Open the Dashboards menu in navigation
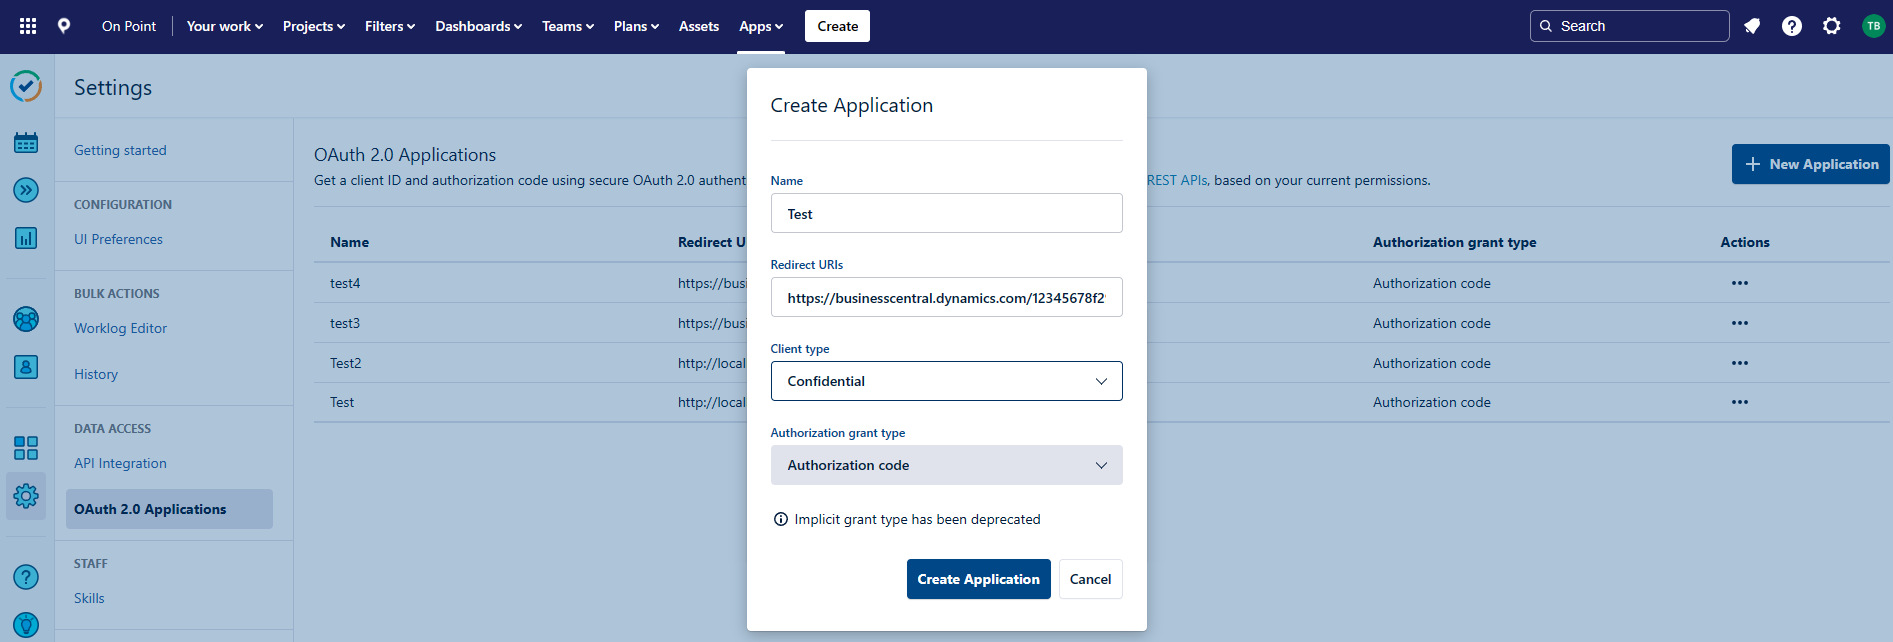1893x642 pixels. [x=478, y=26]
